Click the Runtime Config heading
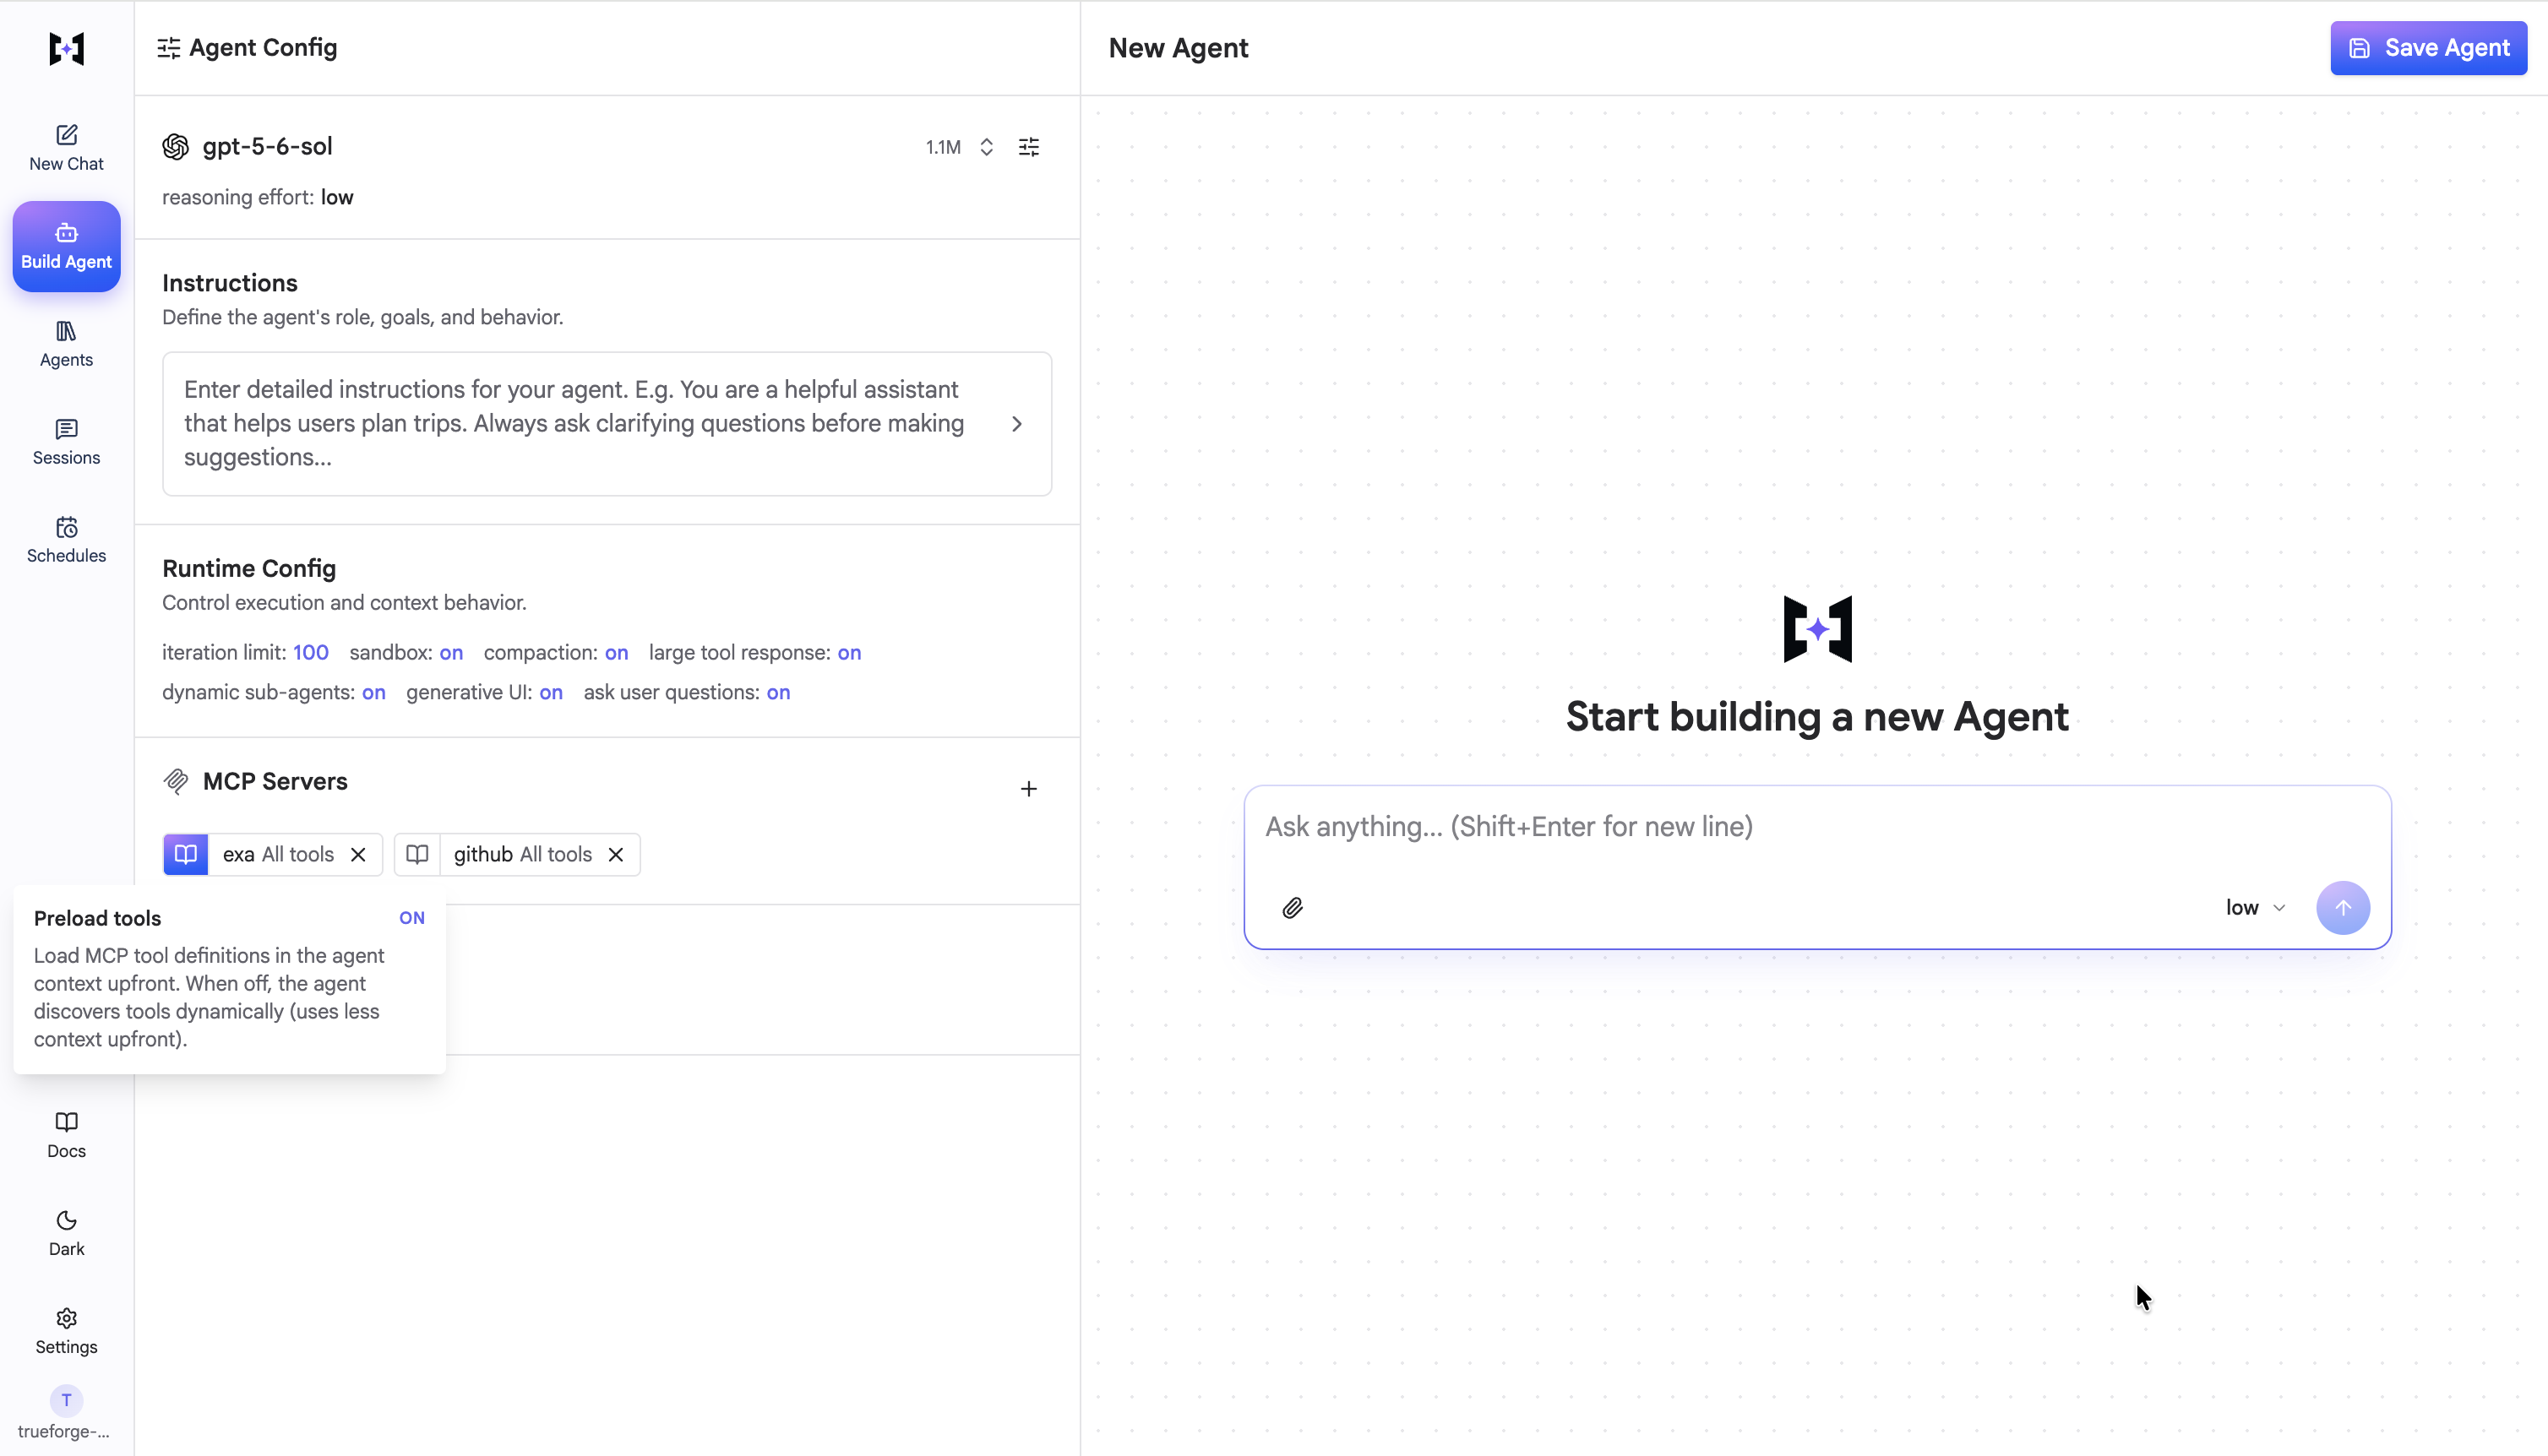This screenshot has width=2548, height=1456. [249, 568]
